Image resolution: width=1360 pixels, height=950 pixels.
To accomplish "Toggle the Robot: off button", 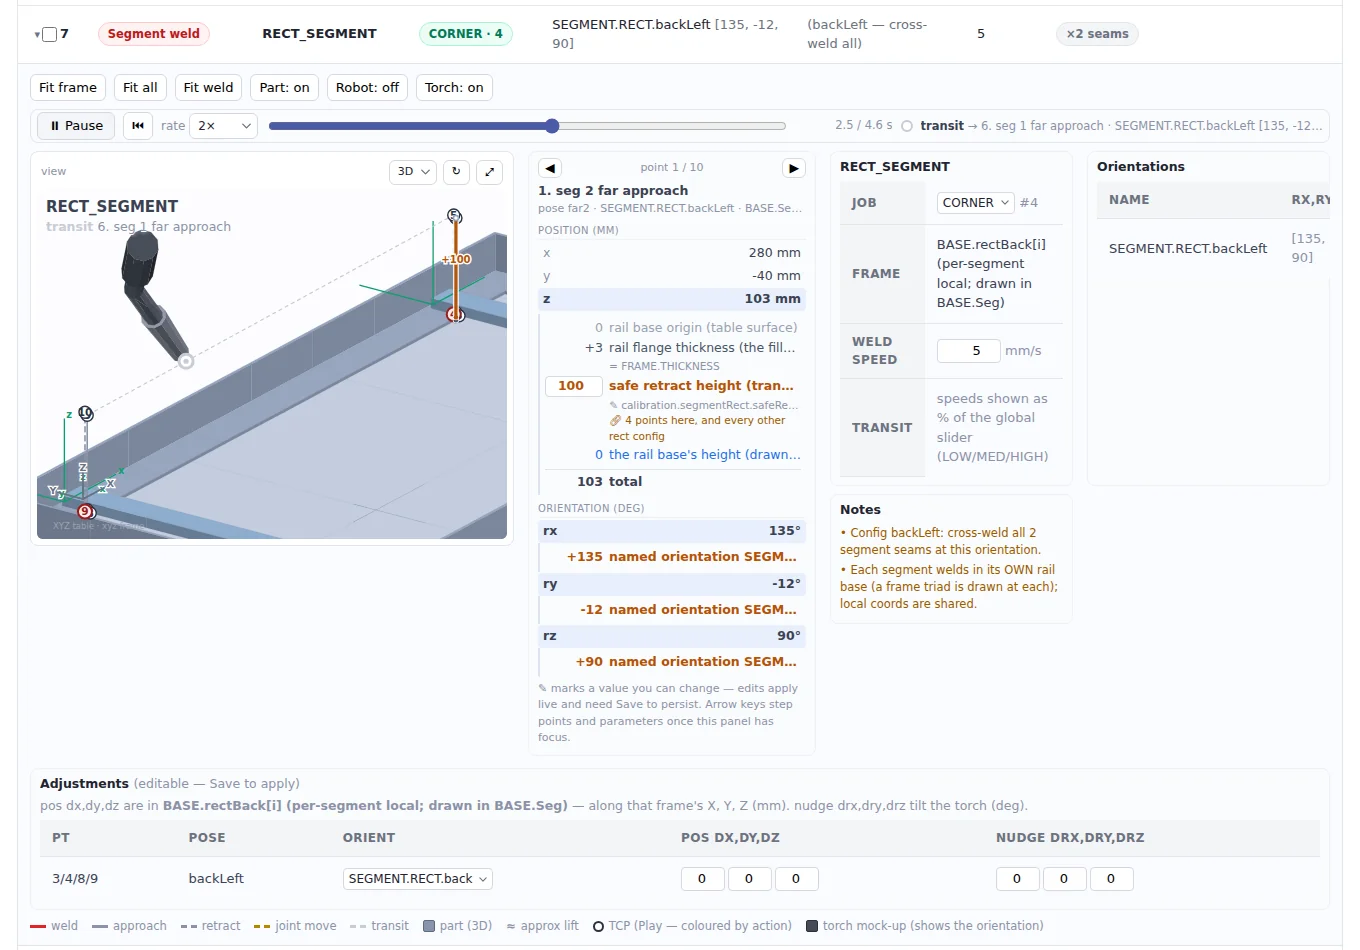I will (367, 88).
